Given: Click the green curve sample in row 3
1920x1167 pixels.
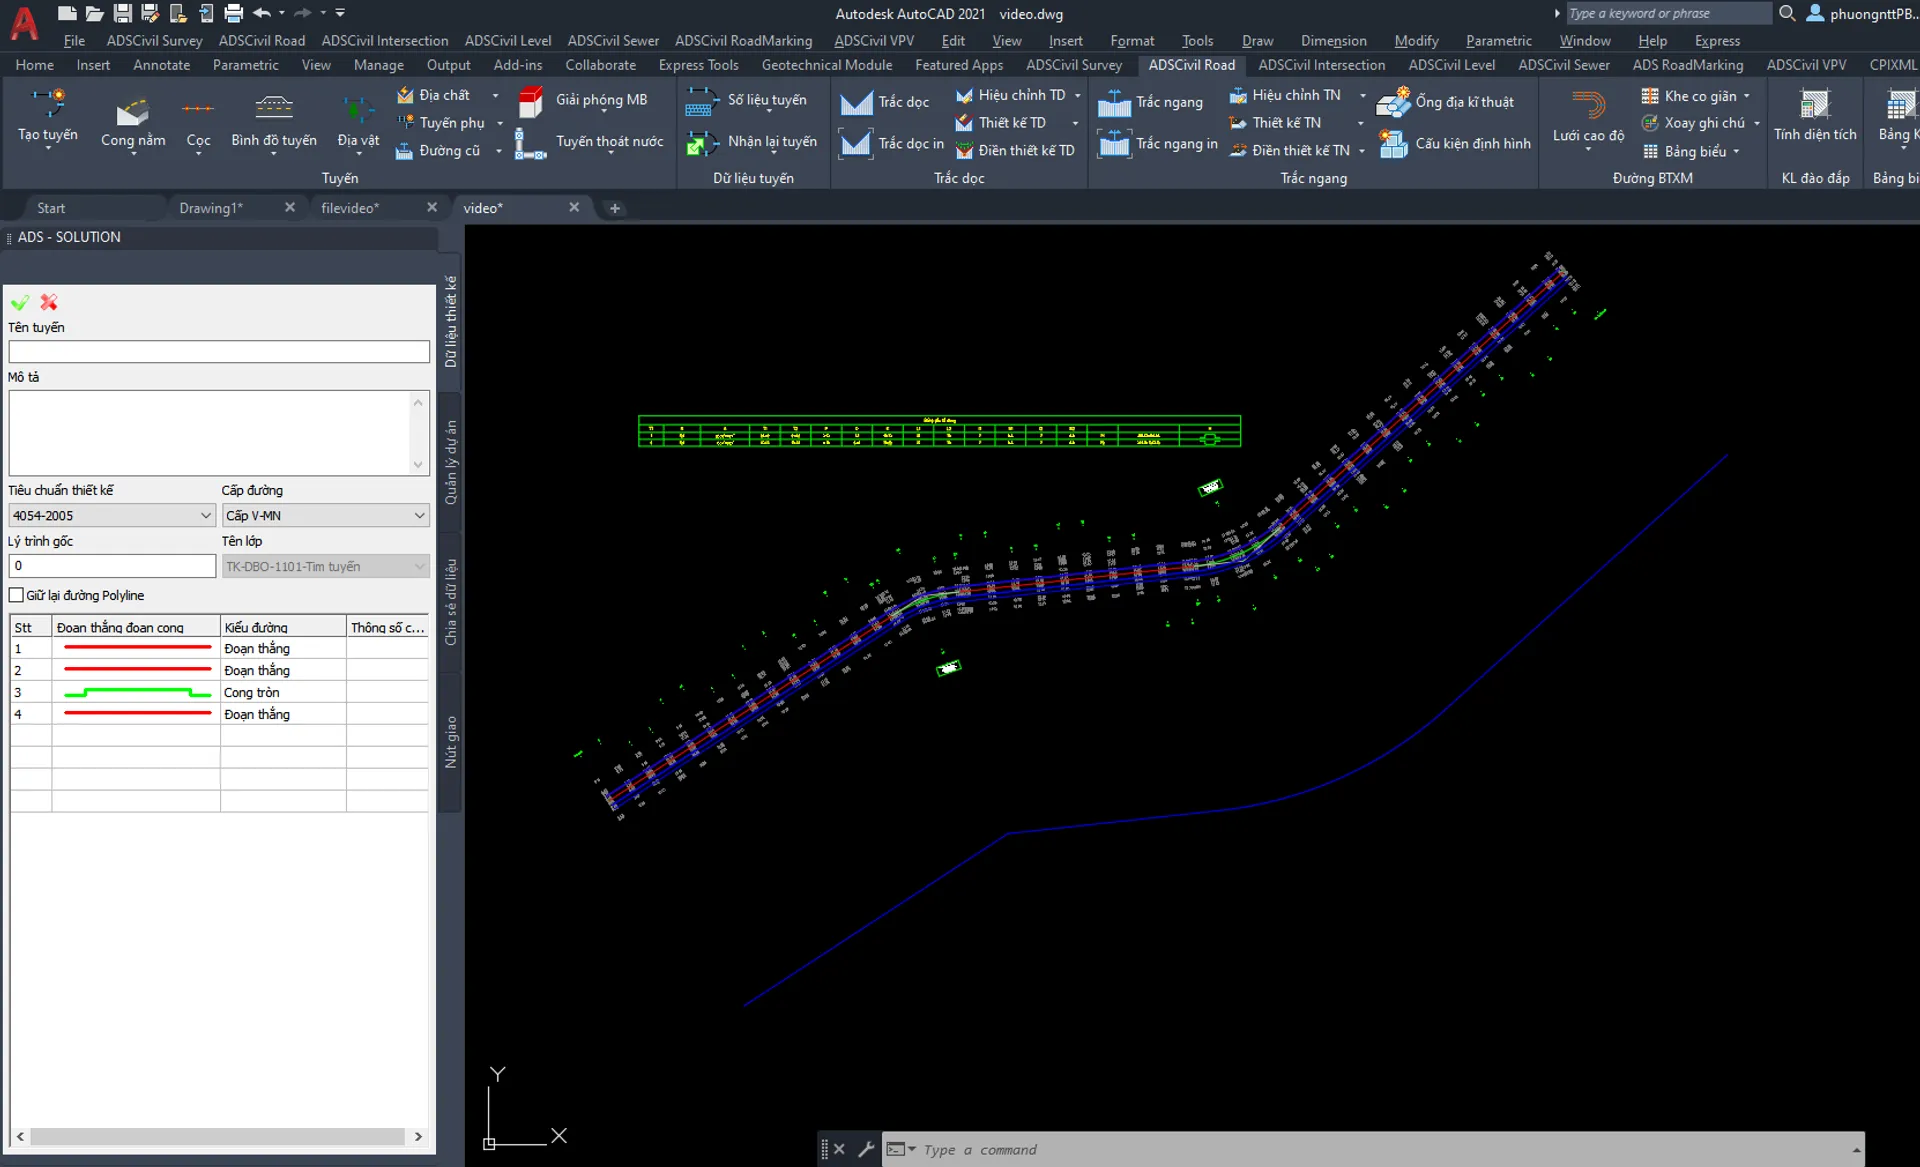Looking at the screenshot, I should click(x=137, y=692).
